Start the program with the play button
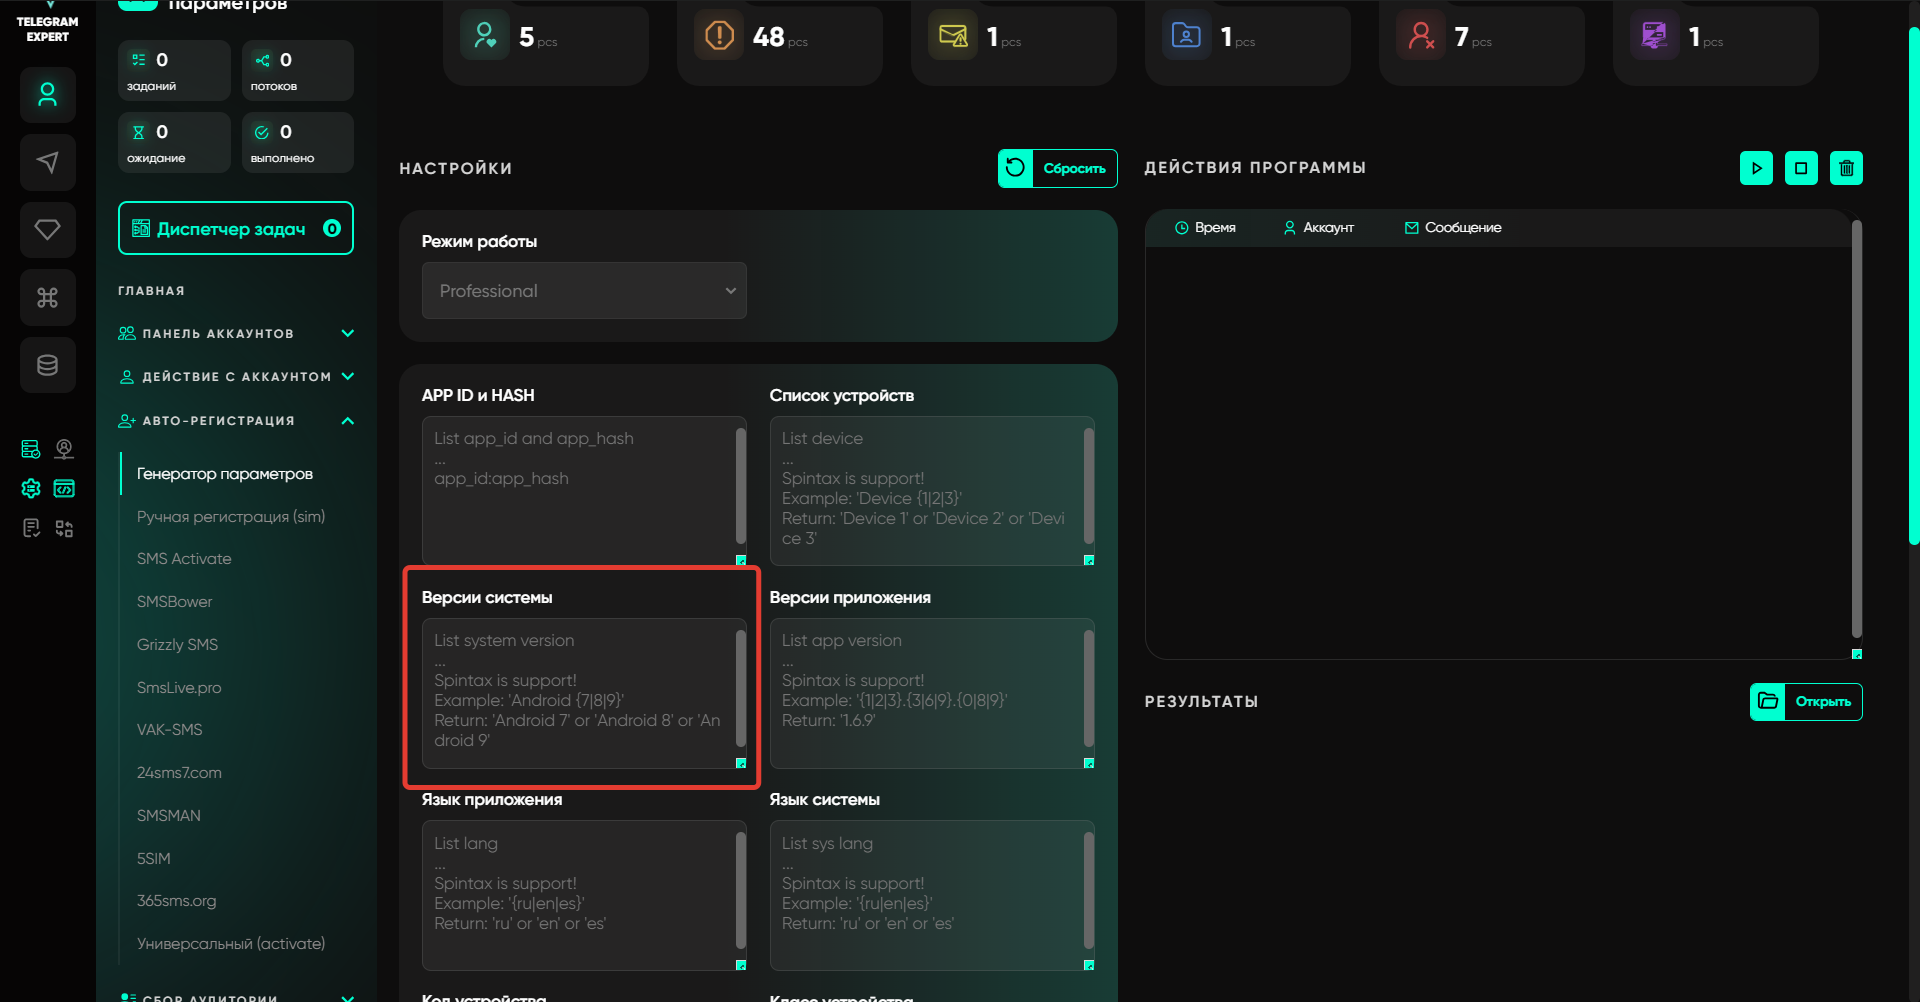1920x1002 pixels. (x=1756, y=168)
